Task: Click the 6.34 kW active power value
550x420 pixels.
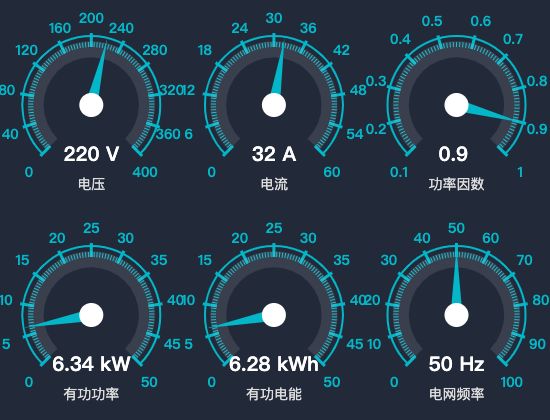Action: tap(91, 364)
